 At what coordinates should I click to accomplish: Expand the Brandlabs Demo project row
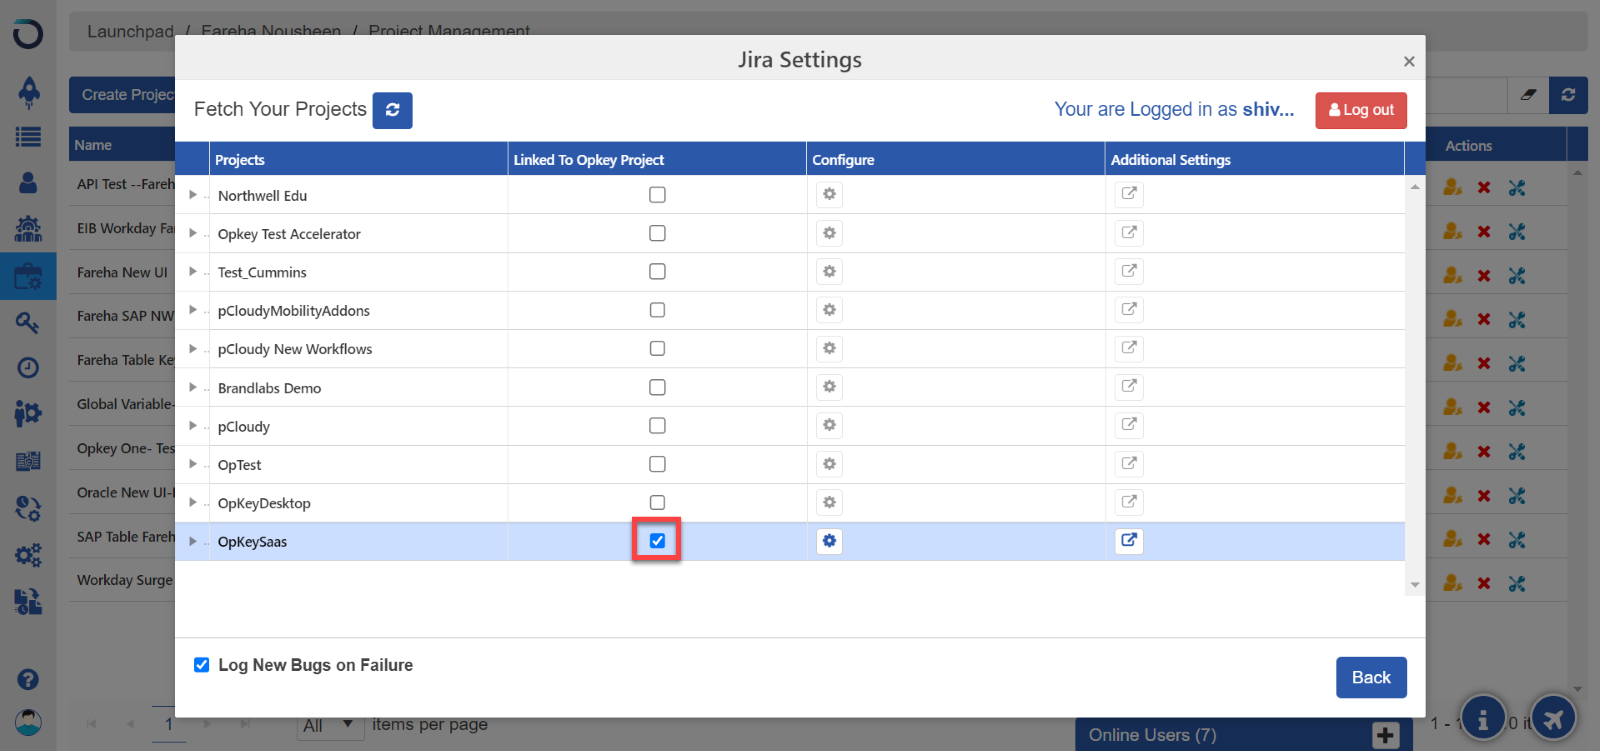tap(193, 387)
